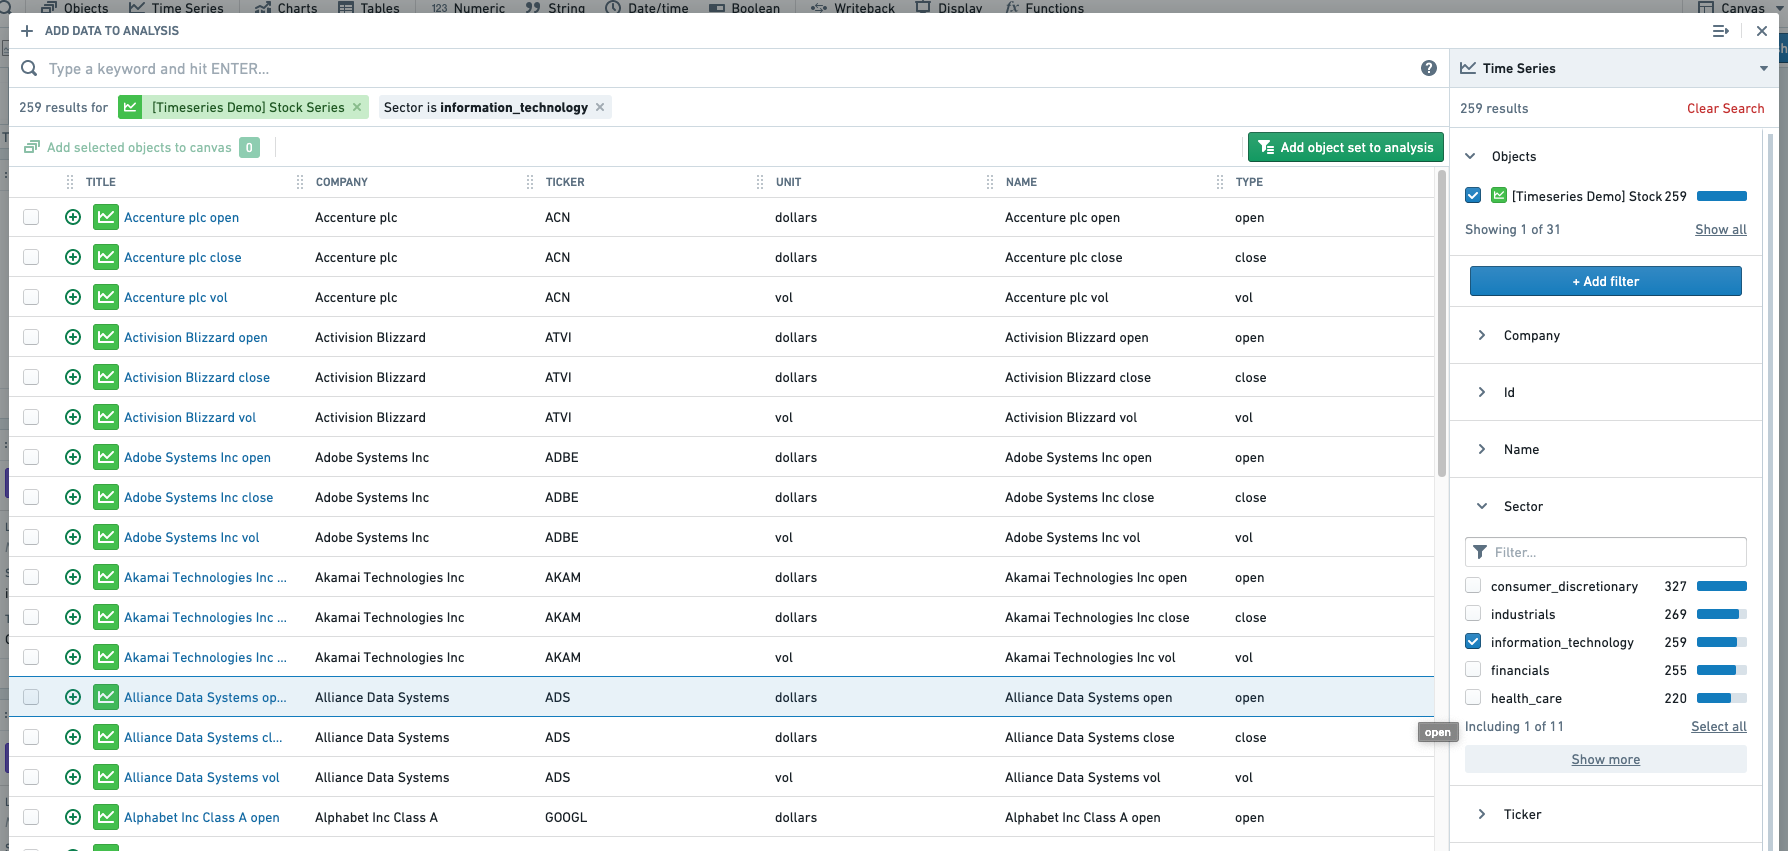Screen dimensions: 1788x851
Task: Open the Accenture plc close title link
Action: (x=183, y=257)
